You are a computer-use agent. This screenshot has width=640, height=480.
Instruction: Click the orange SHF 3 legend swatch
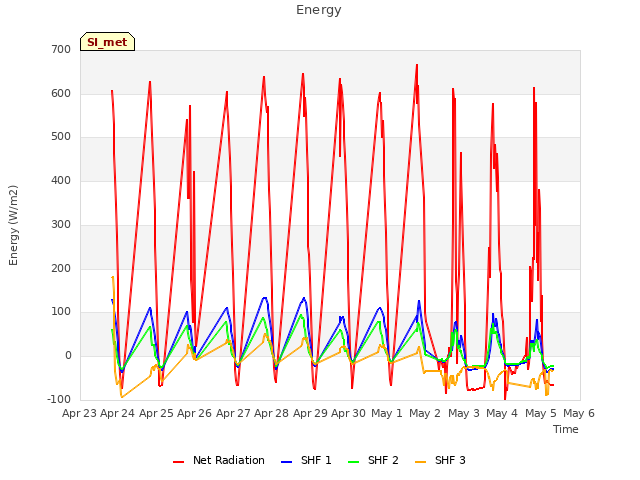tap(420, 462)
